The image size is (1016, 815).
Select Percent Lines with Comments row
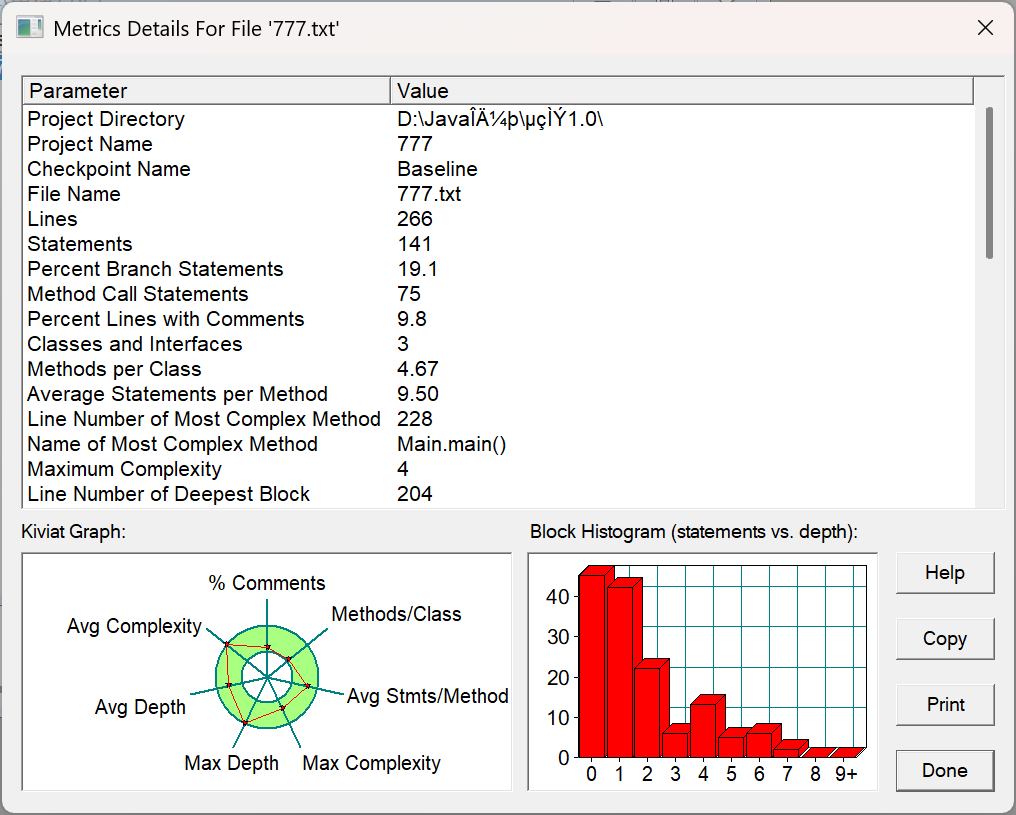499,319
